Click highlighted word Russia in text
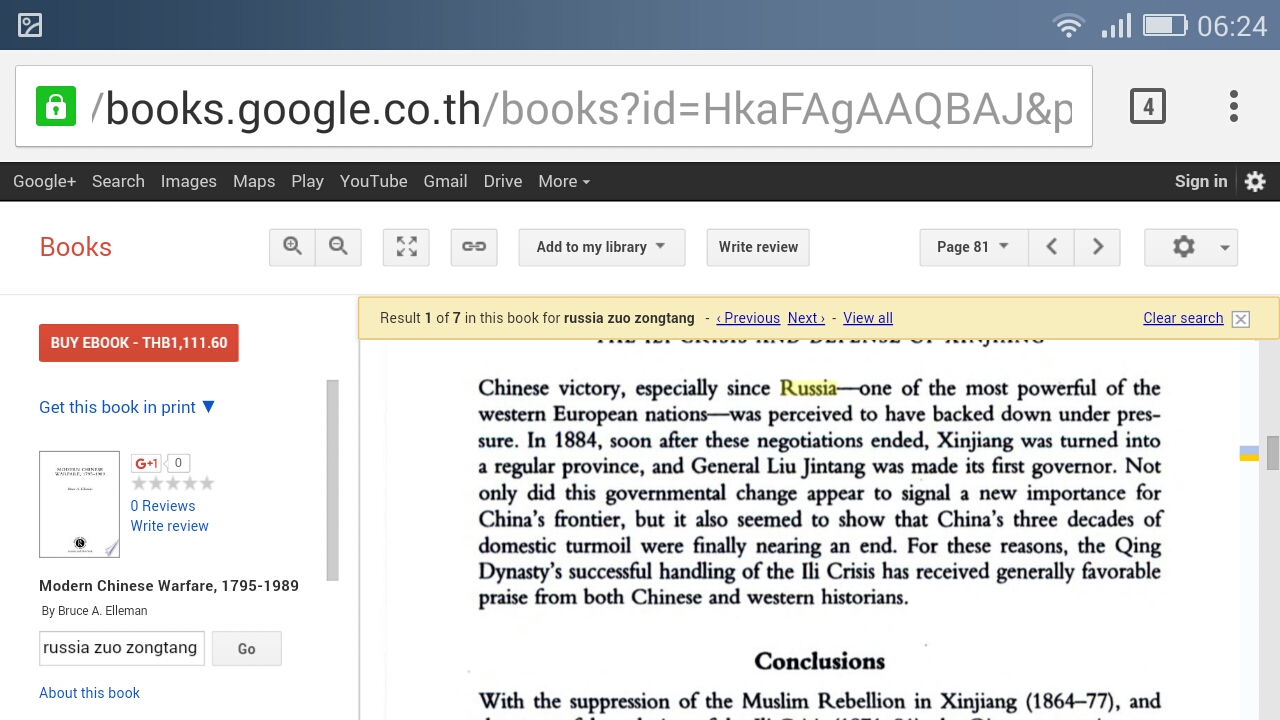Viewport: 1280px width, 720px height. 808,388
